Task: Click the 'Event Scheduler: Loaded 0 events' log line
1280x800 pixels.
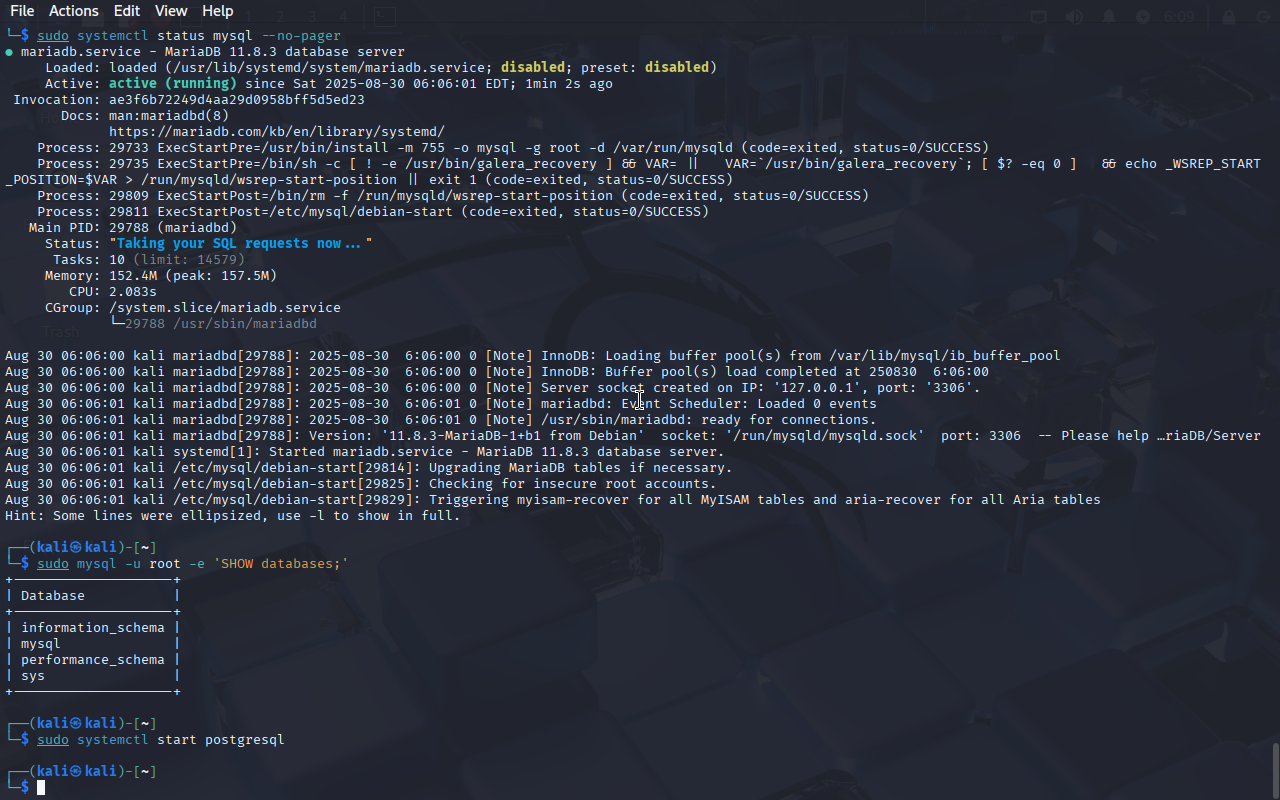Action: point(441,403)
